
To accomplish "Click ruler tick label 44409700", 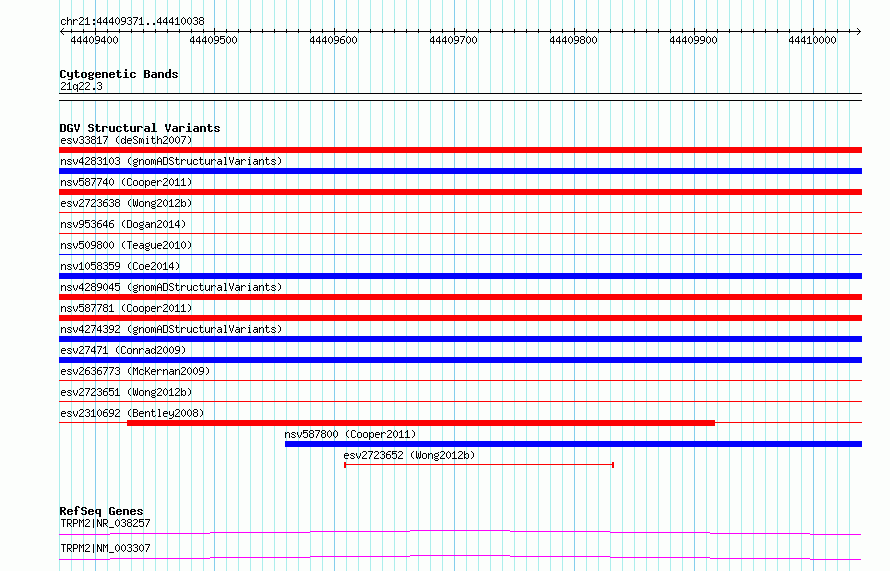I will click(454, 40).
